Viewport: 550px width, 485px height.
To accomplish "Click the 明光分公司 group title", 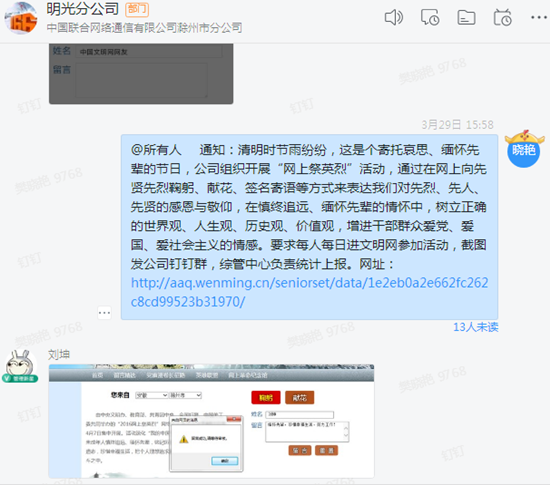I will (82, 9).
